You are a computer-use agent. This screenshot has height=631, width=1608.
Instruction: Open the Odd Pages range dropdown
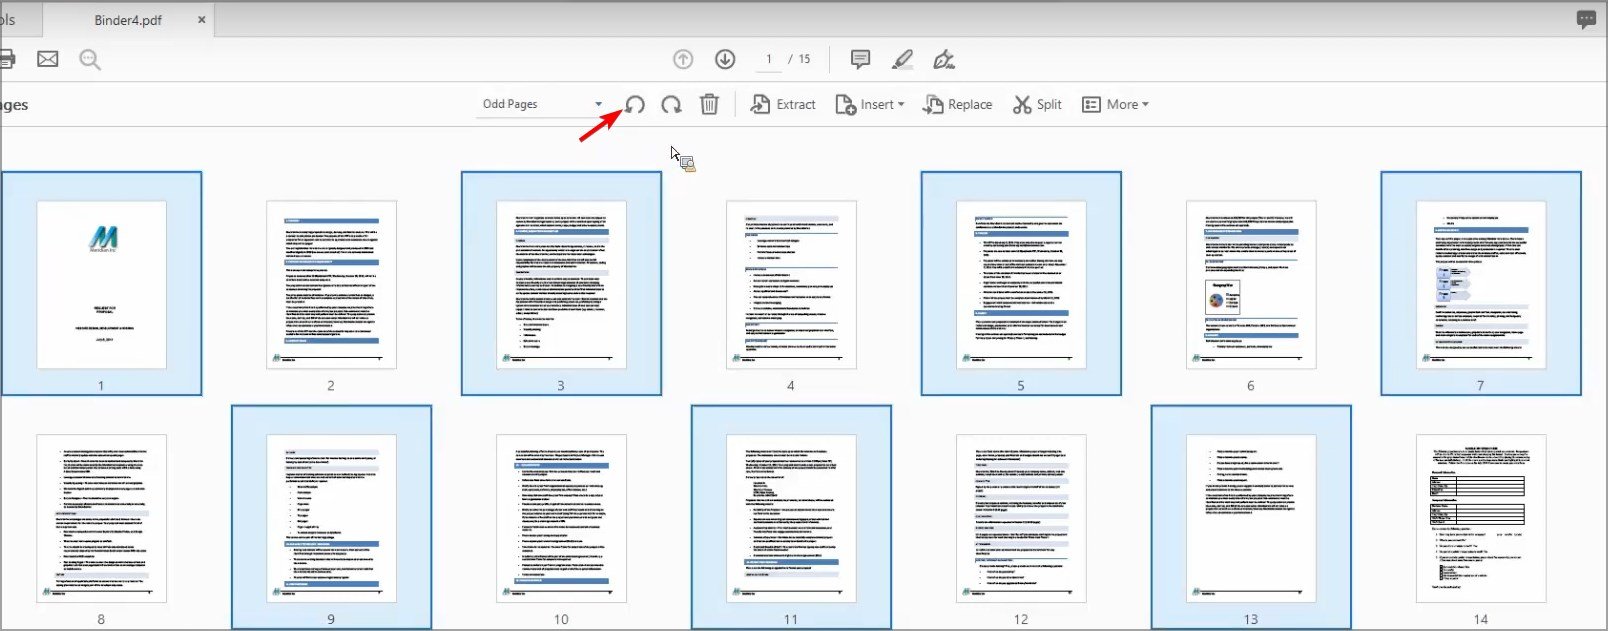point(542,104)
